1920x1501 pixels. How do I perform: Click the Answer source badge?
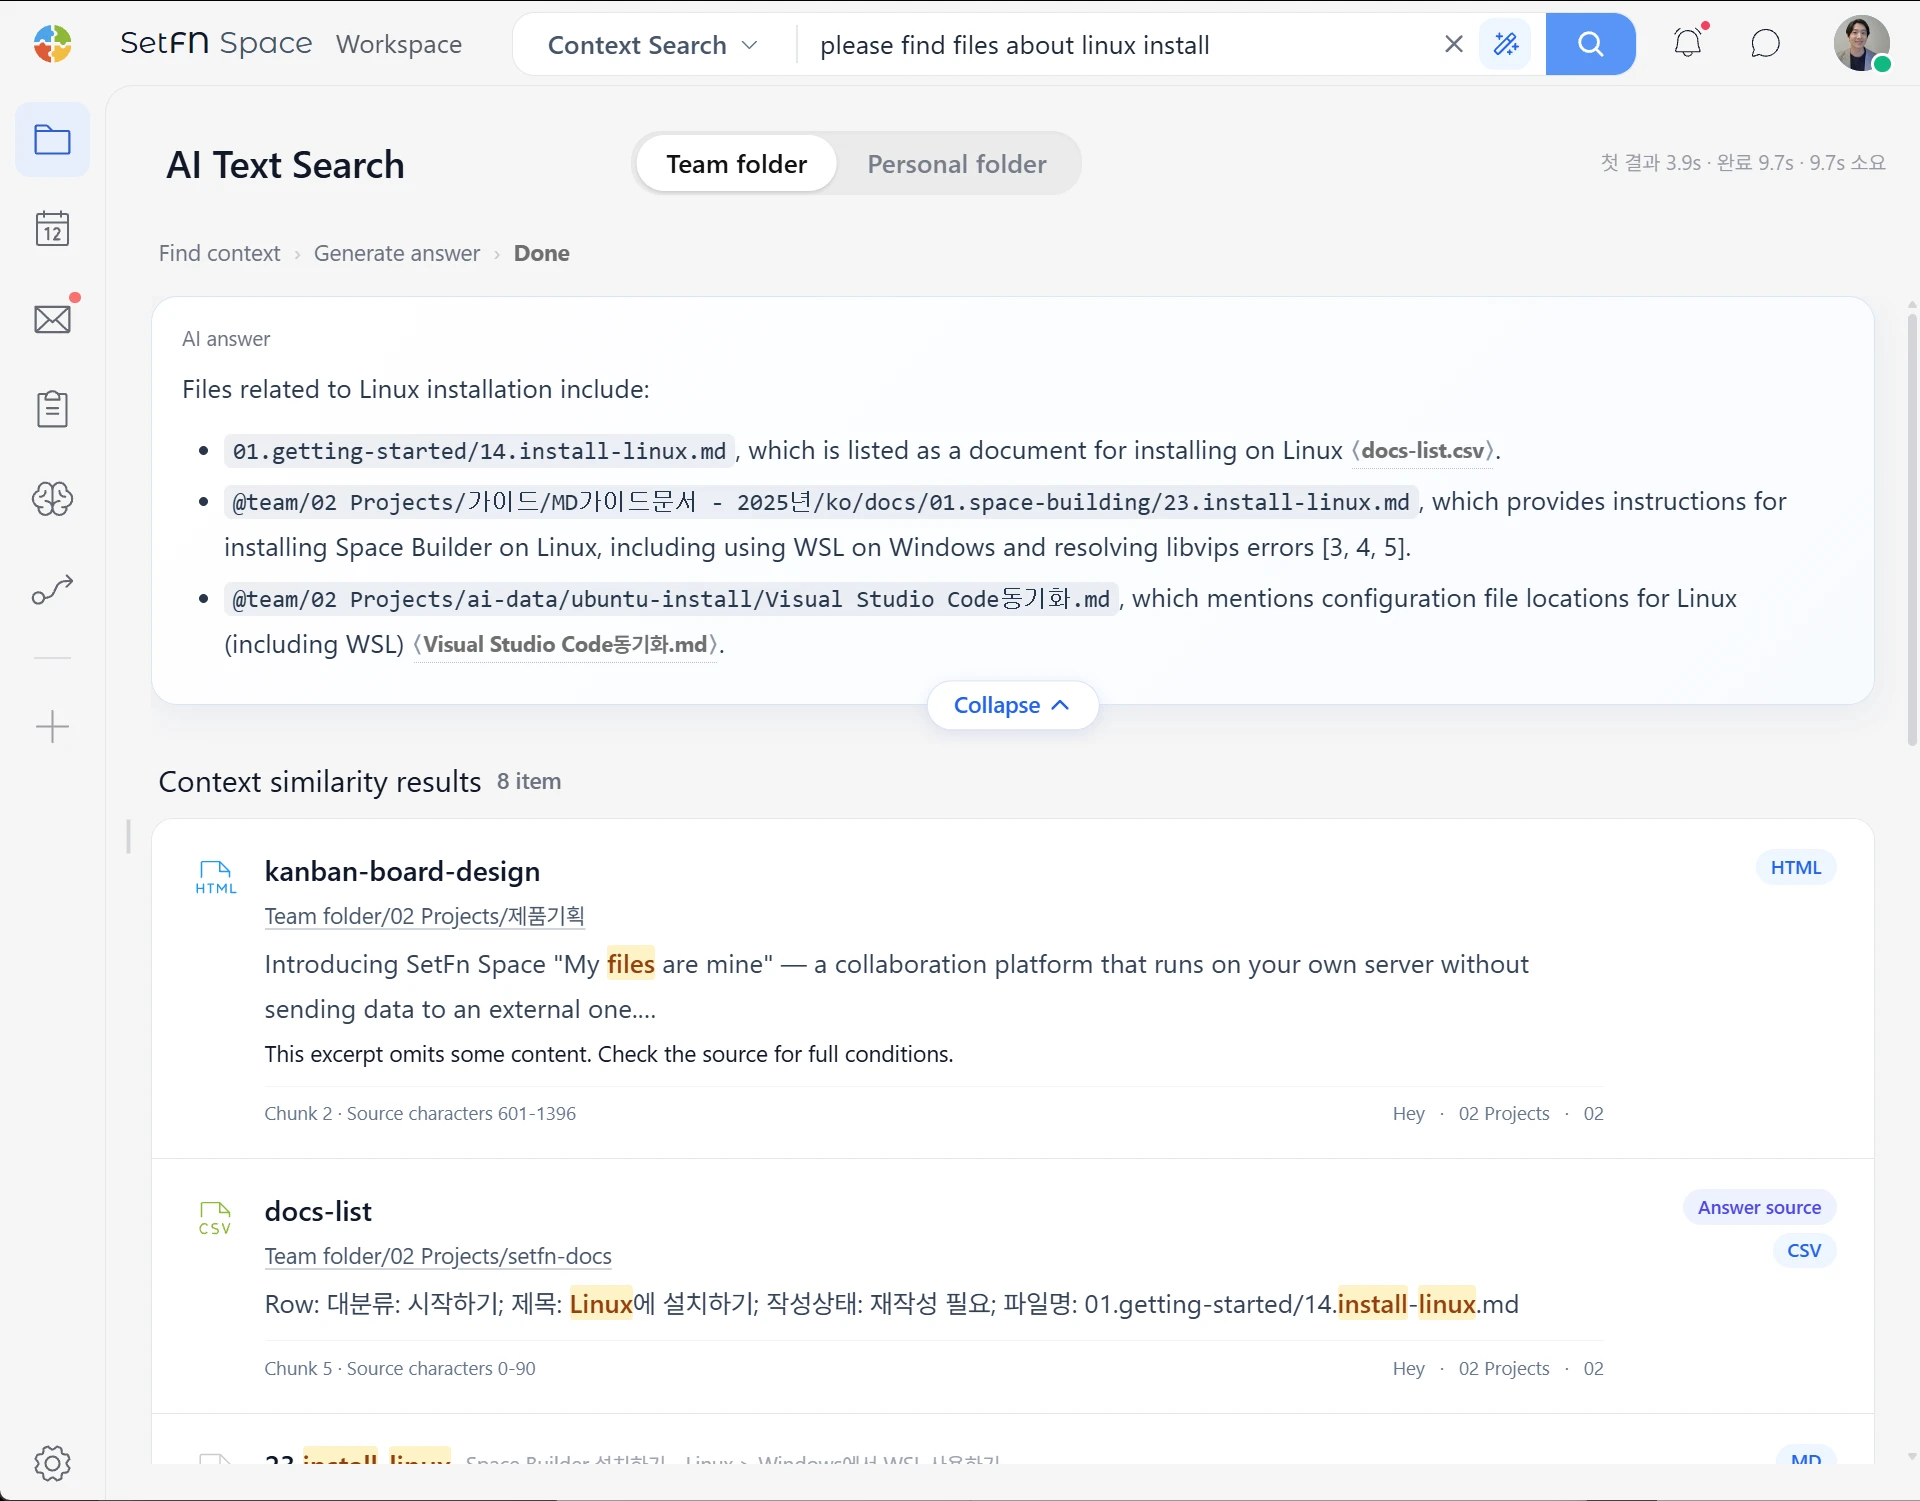(x=1759, y=1207)
